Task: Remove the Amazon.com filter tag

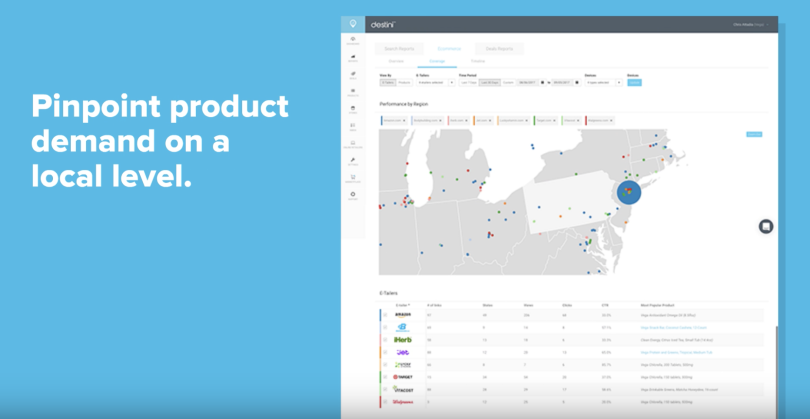Action: coord(406,120)
